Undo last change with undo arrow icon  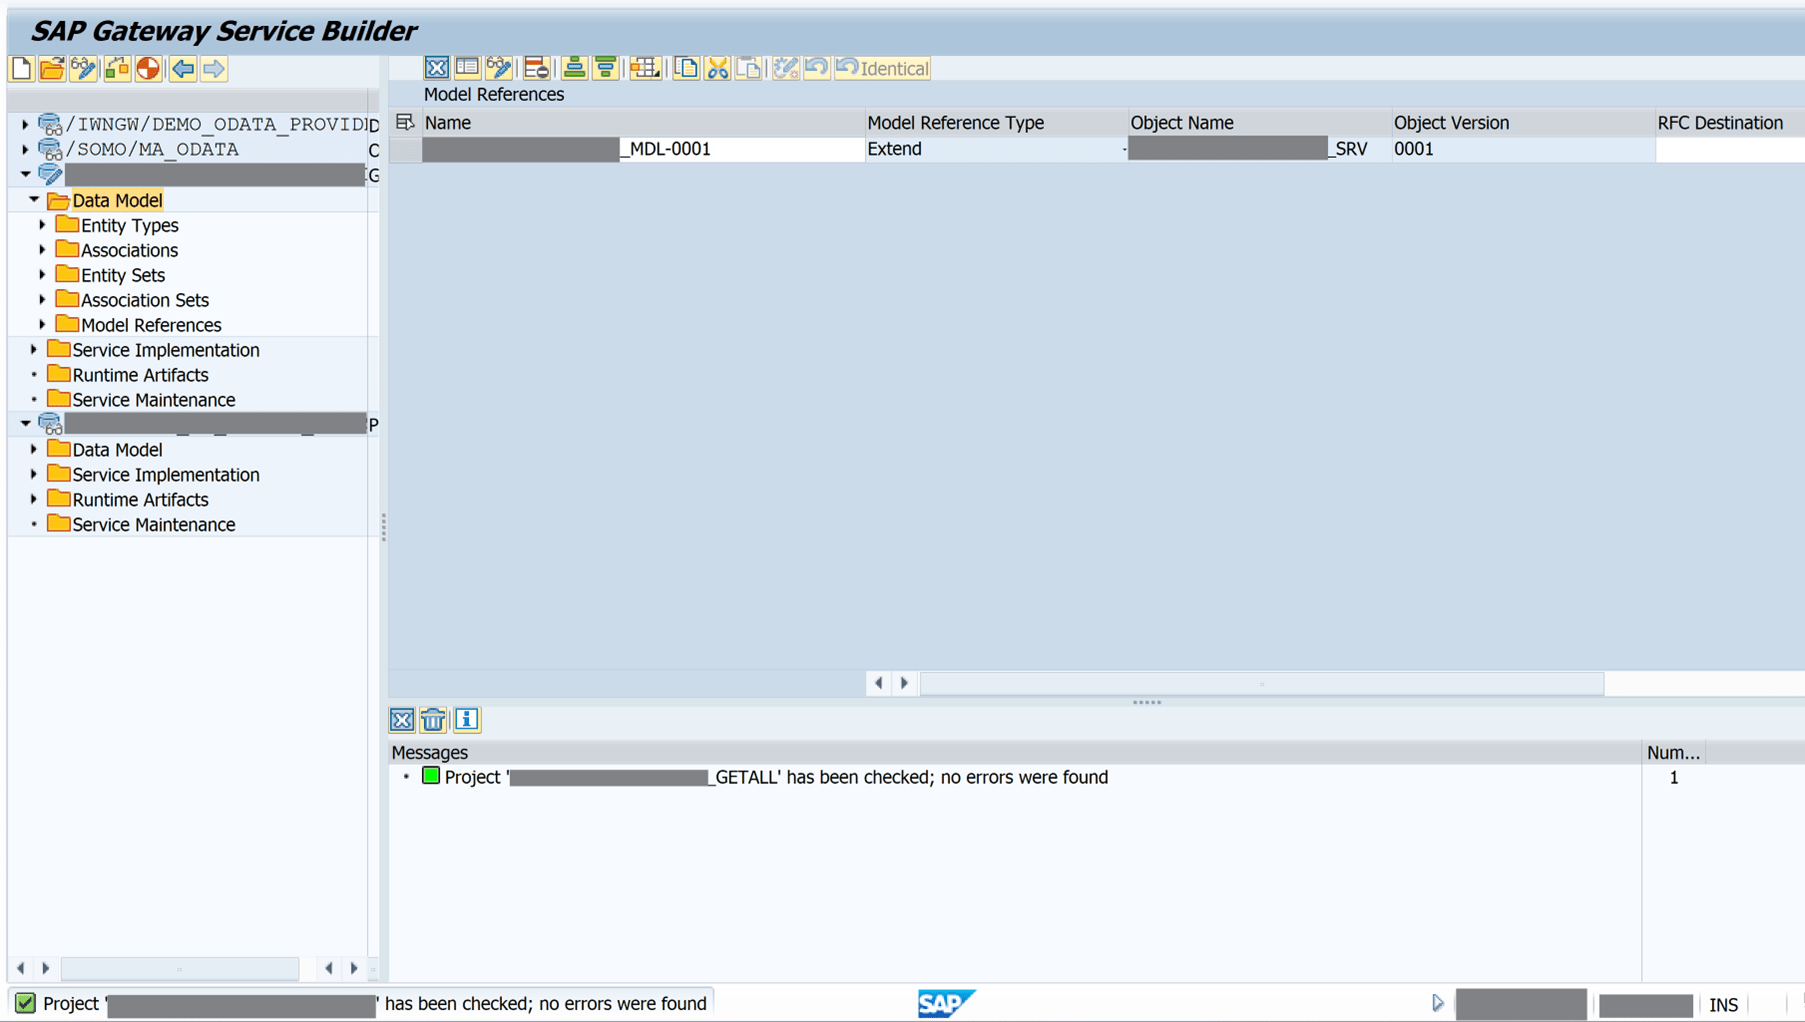click(815, 67)
